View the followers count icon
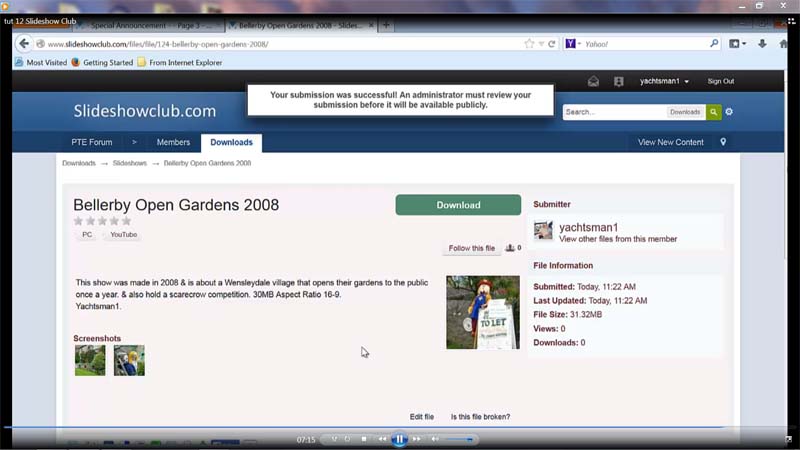 (x=513, y=248)
